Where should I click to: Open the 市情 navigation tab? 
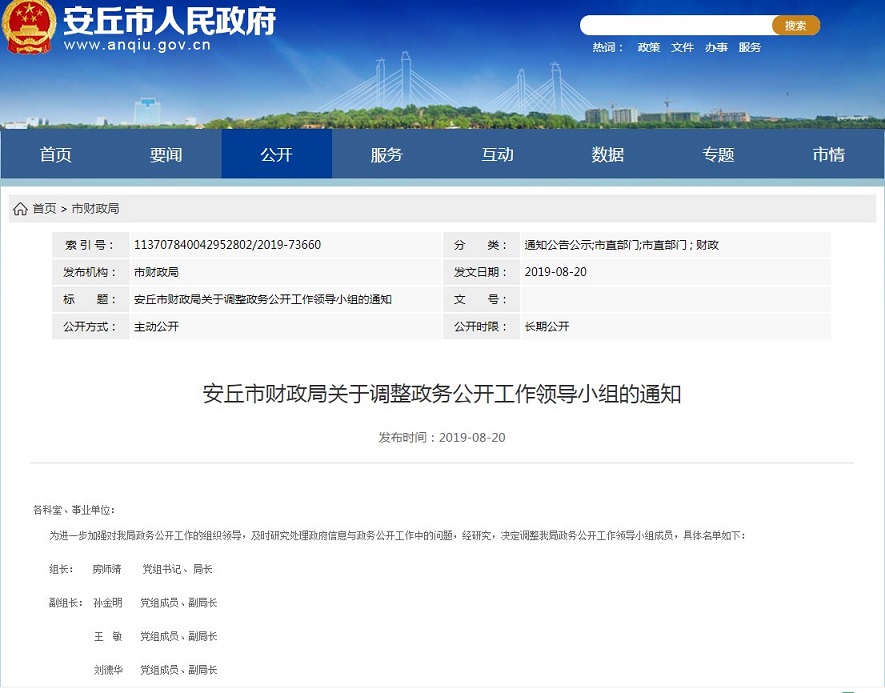pyautogui.click(x=829, y=154)
